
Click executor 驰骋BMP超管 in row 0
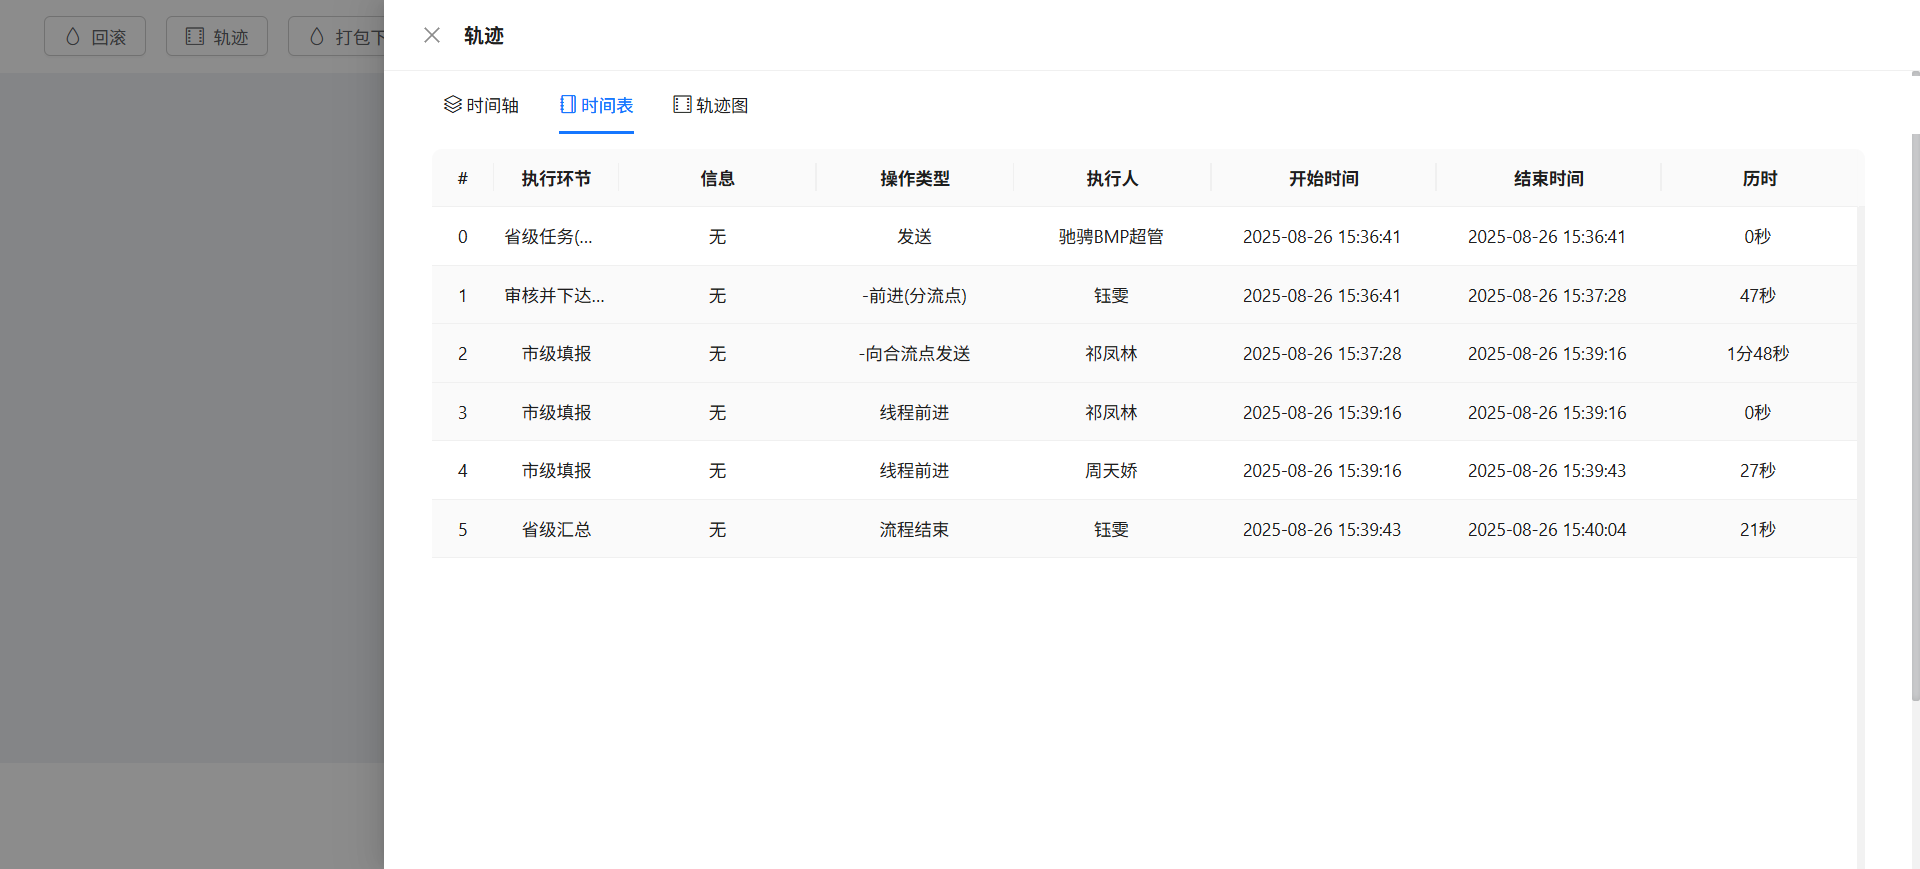point(1111,237)
